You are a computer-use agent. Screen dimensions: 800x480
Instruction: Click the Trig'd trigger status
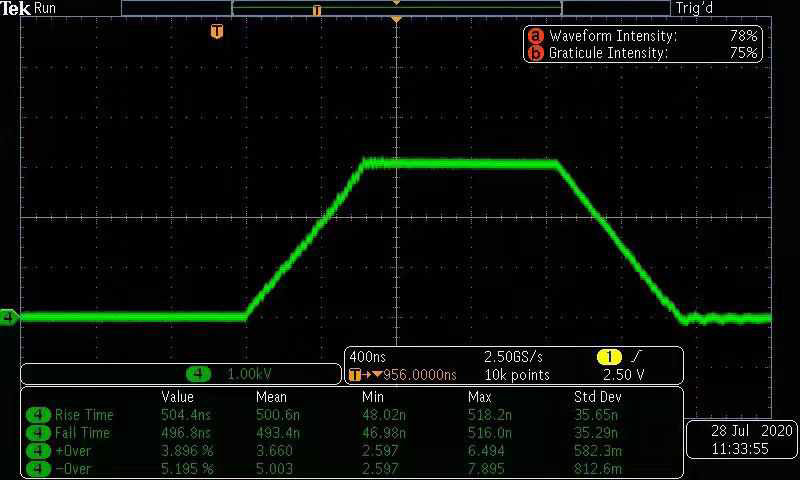pyautogui.click(x=694, y=8)
